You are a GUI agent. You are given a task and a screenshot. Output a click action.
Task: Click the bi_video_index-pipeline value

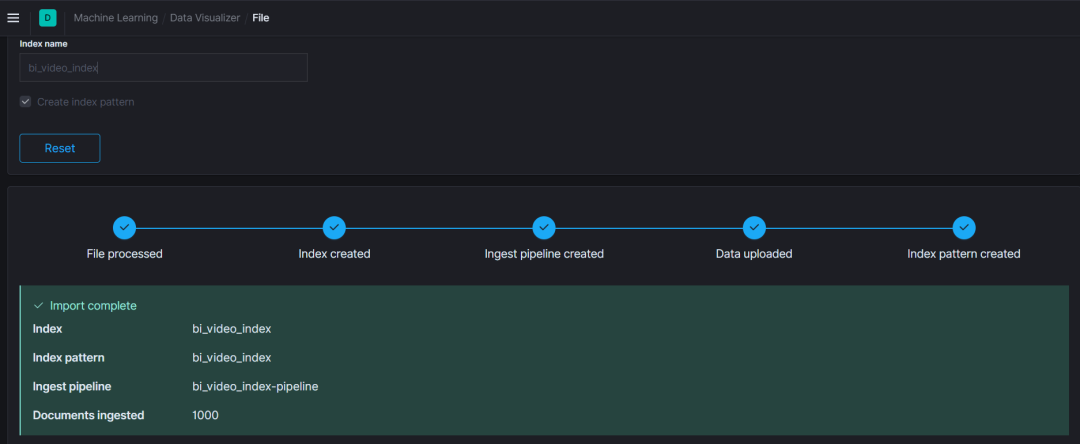(x=255, y=386)
